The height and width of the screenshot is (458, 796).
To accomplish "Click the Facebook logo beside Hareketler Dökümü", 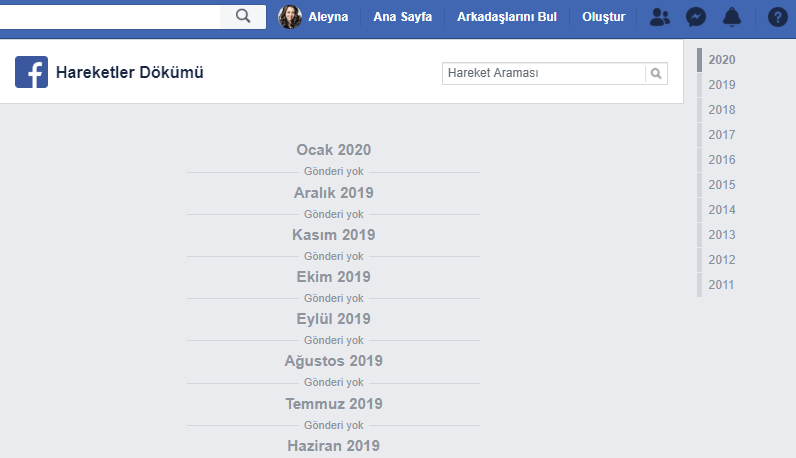I will (x=31, y=72).
